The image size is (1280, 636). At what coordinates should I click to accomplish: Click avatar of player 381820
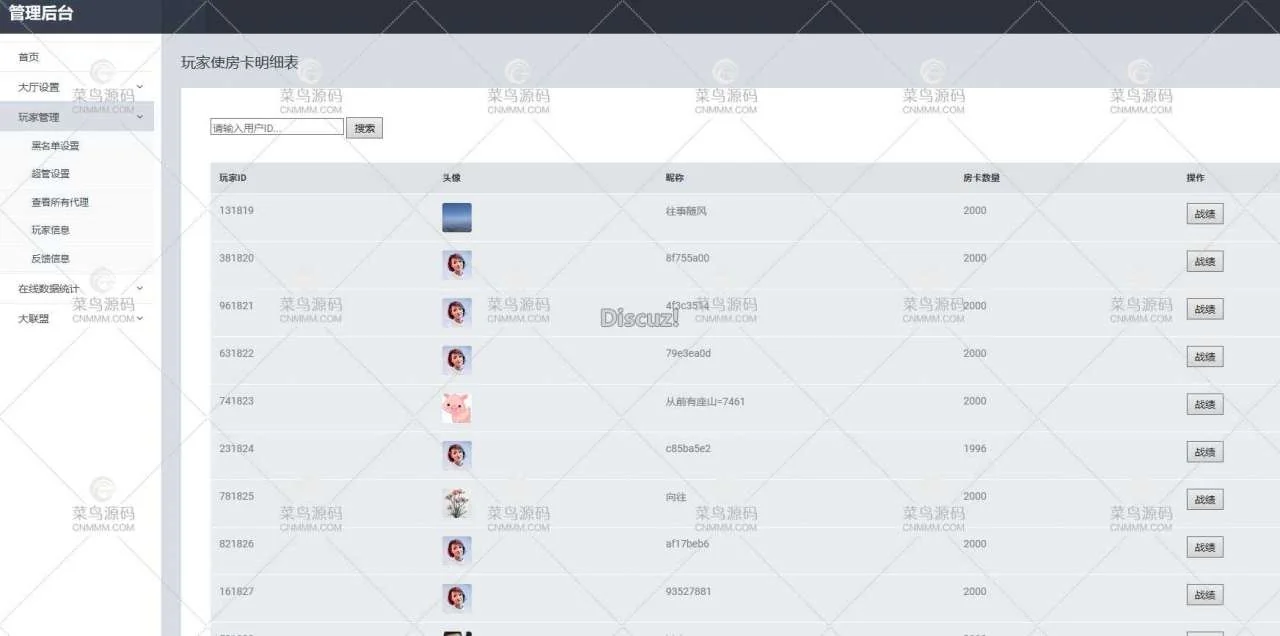pos(457,265)
